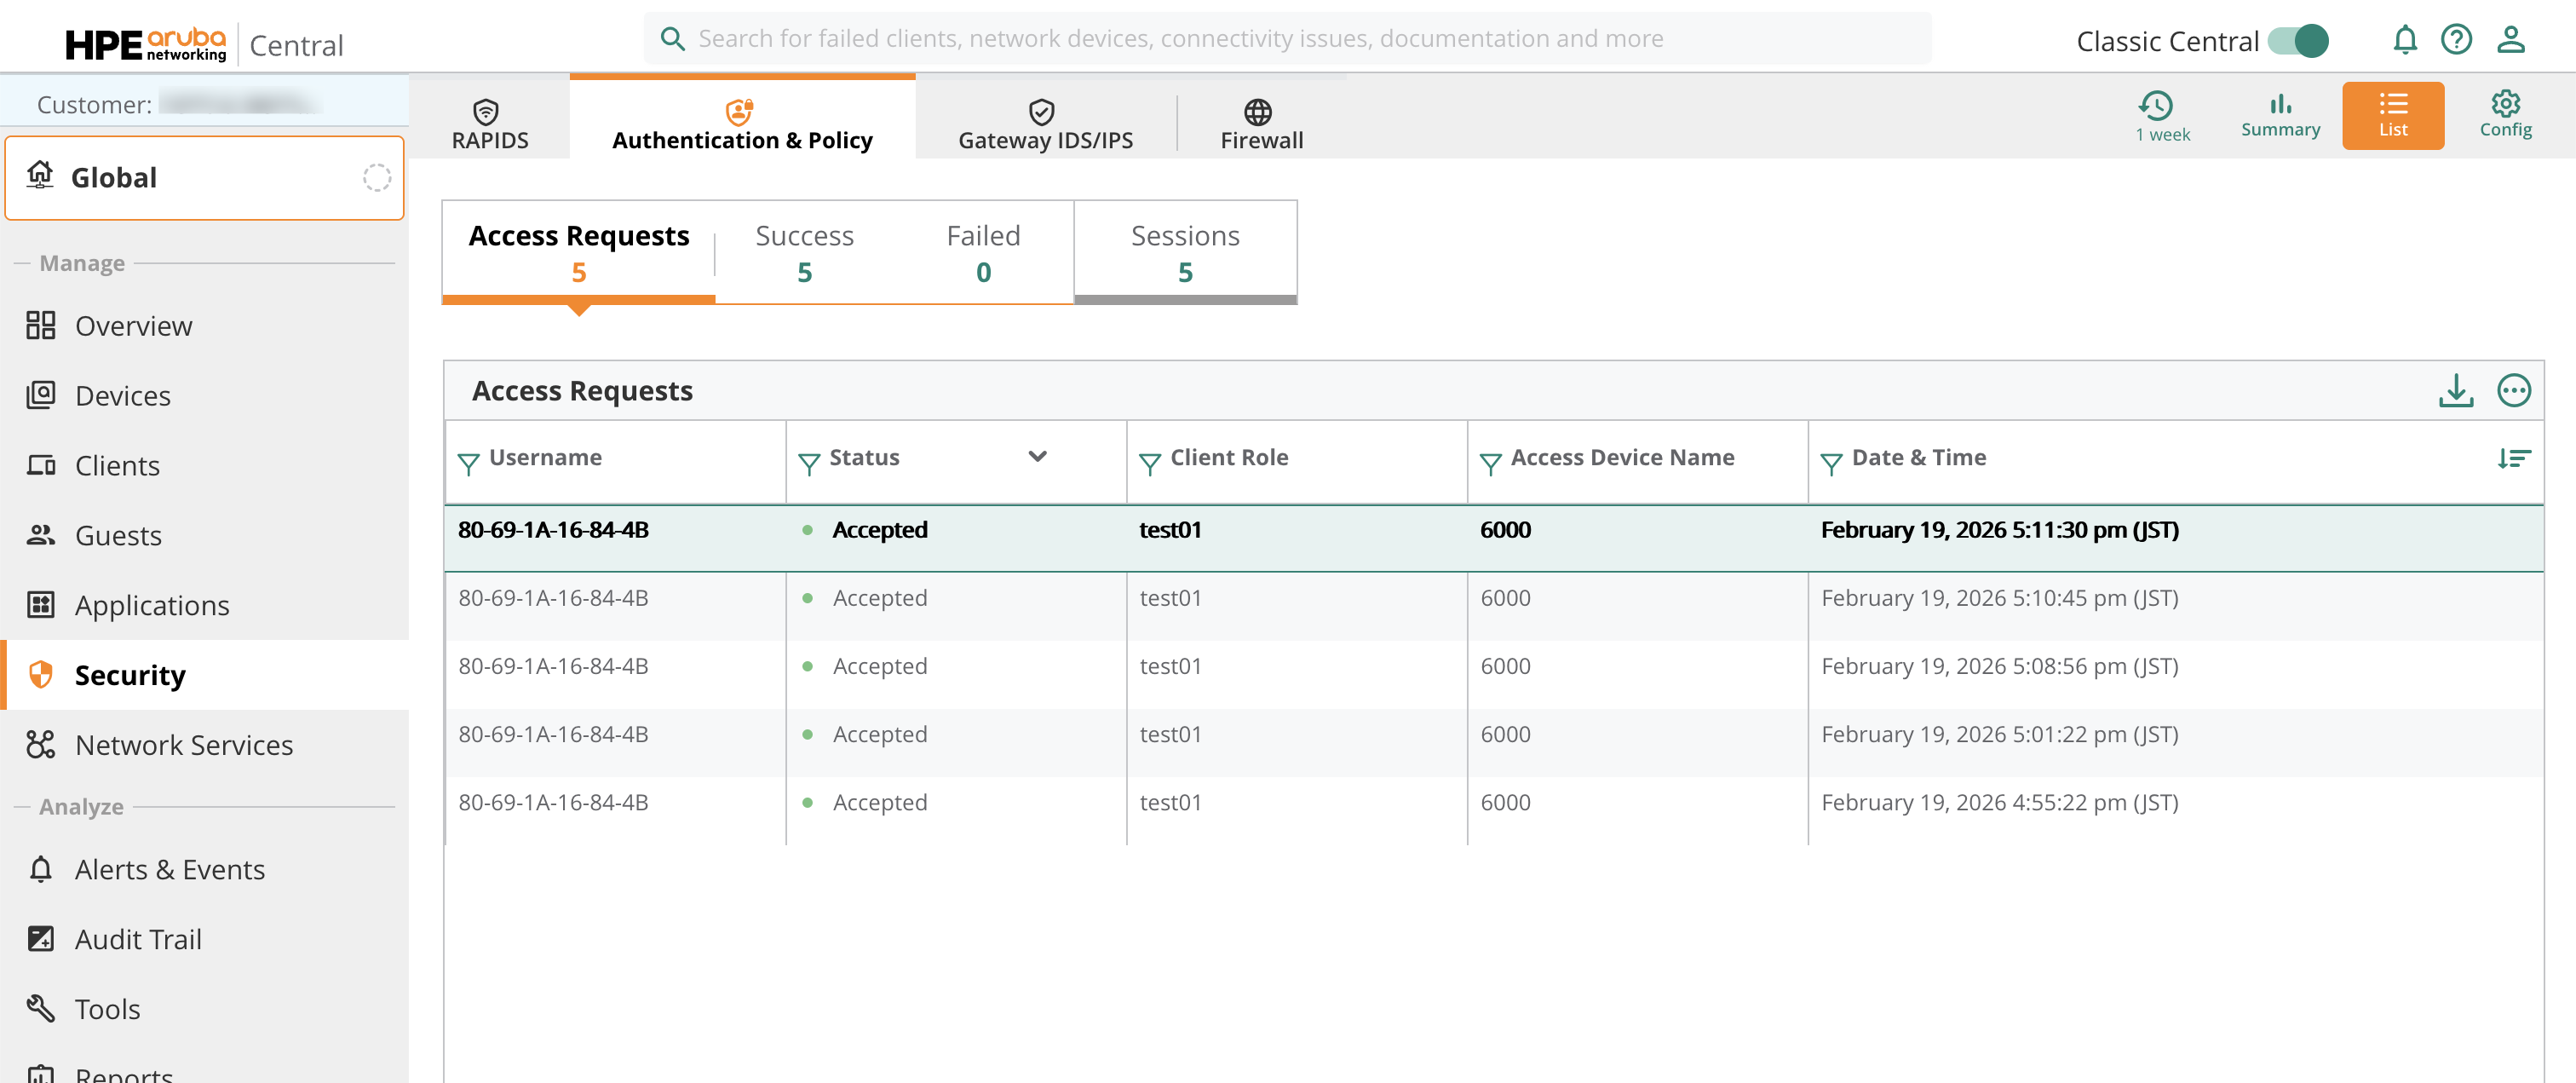The height and width of the screenshot is (1083, 2576).
Task: Open the Firewall tab
Action: click(x=1260, y=124)
